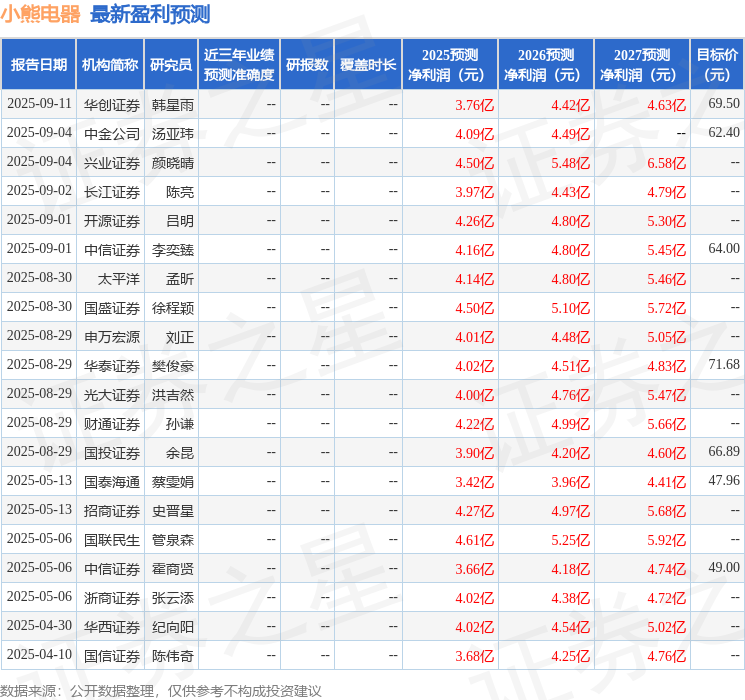Click target price 64.00
Image resolution: width=745 pixels, height=700 pixels.
click(x=724, y=249)
